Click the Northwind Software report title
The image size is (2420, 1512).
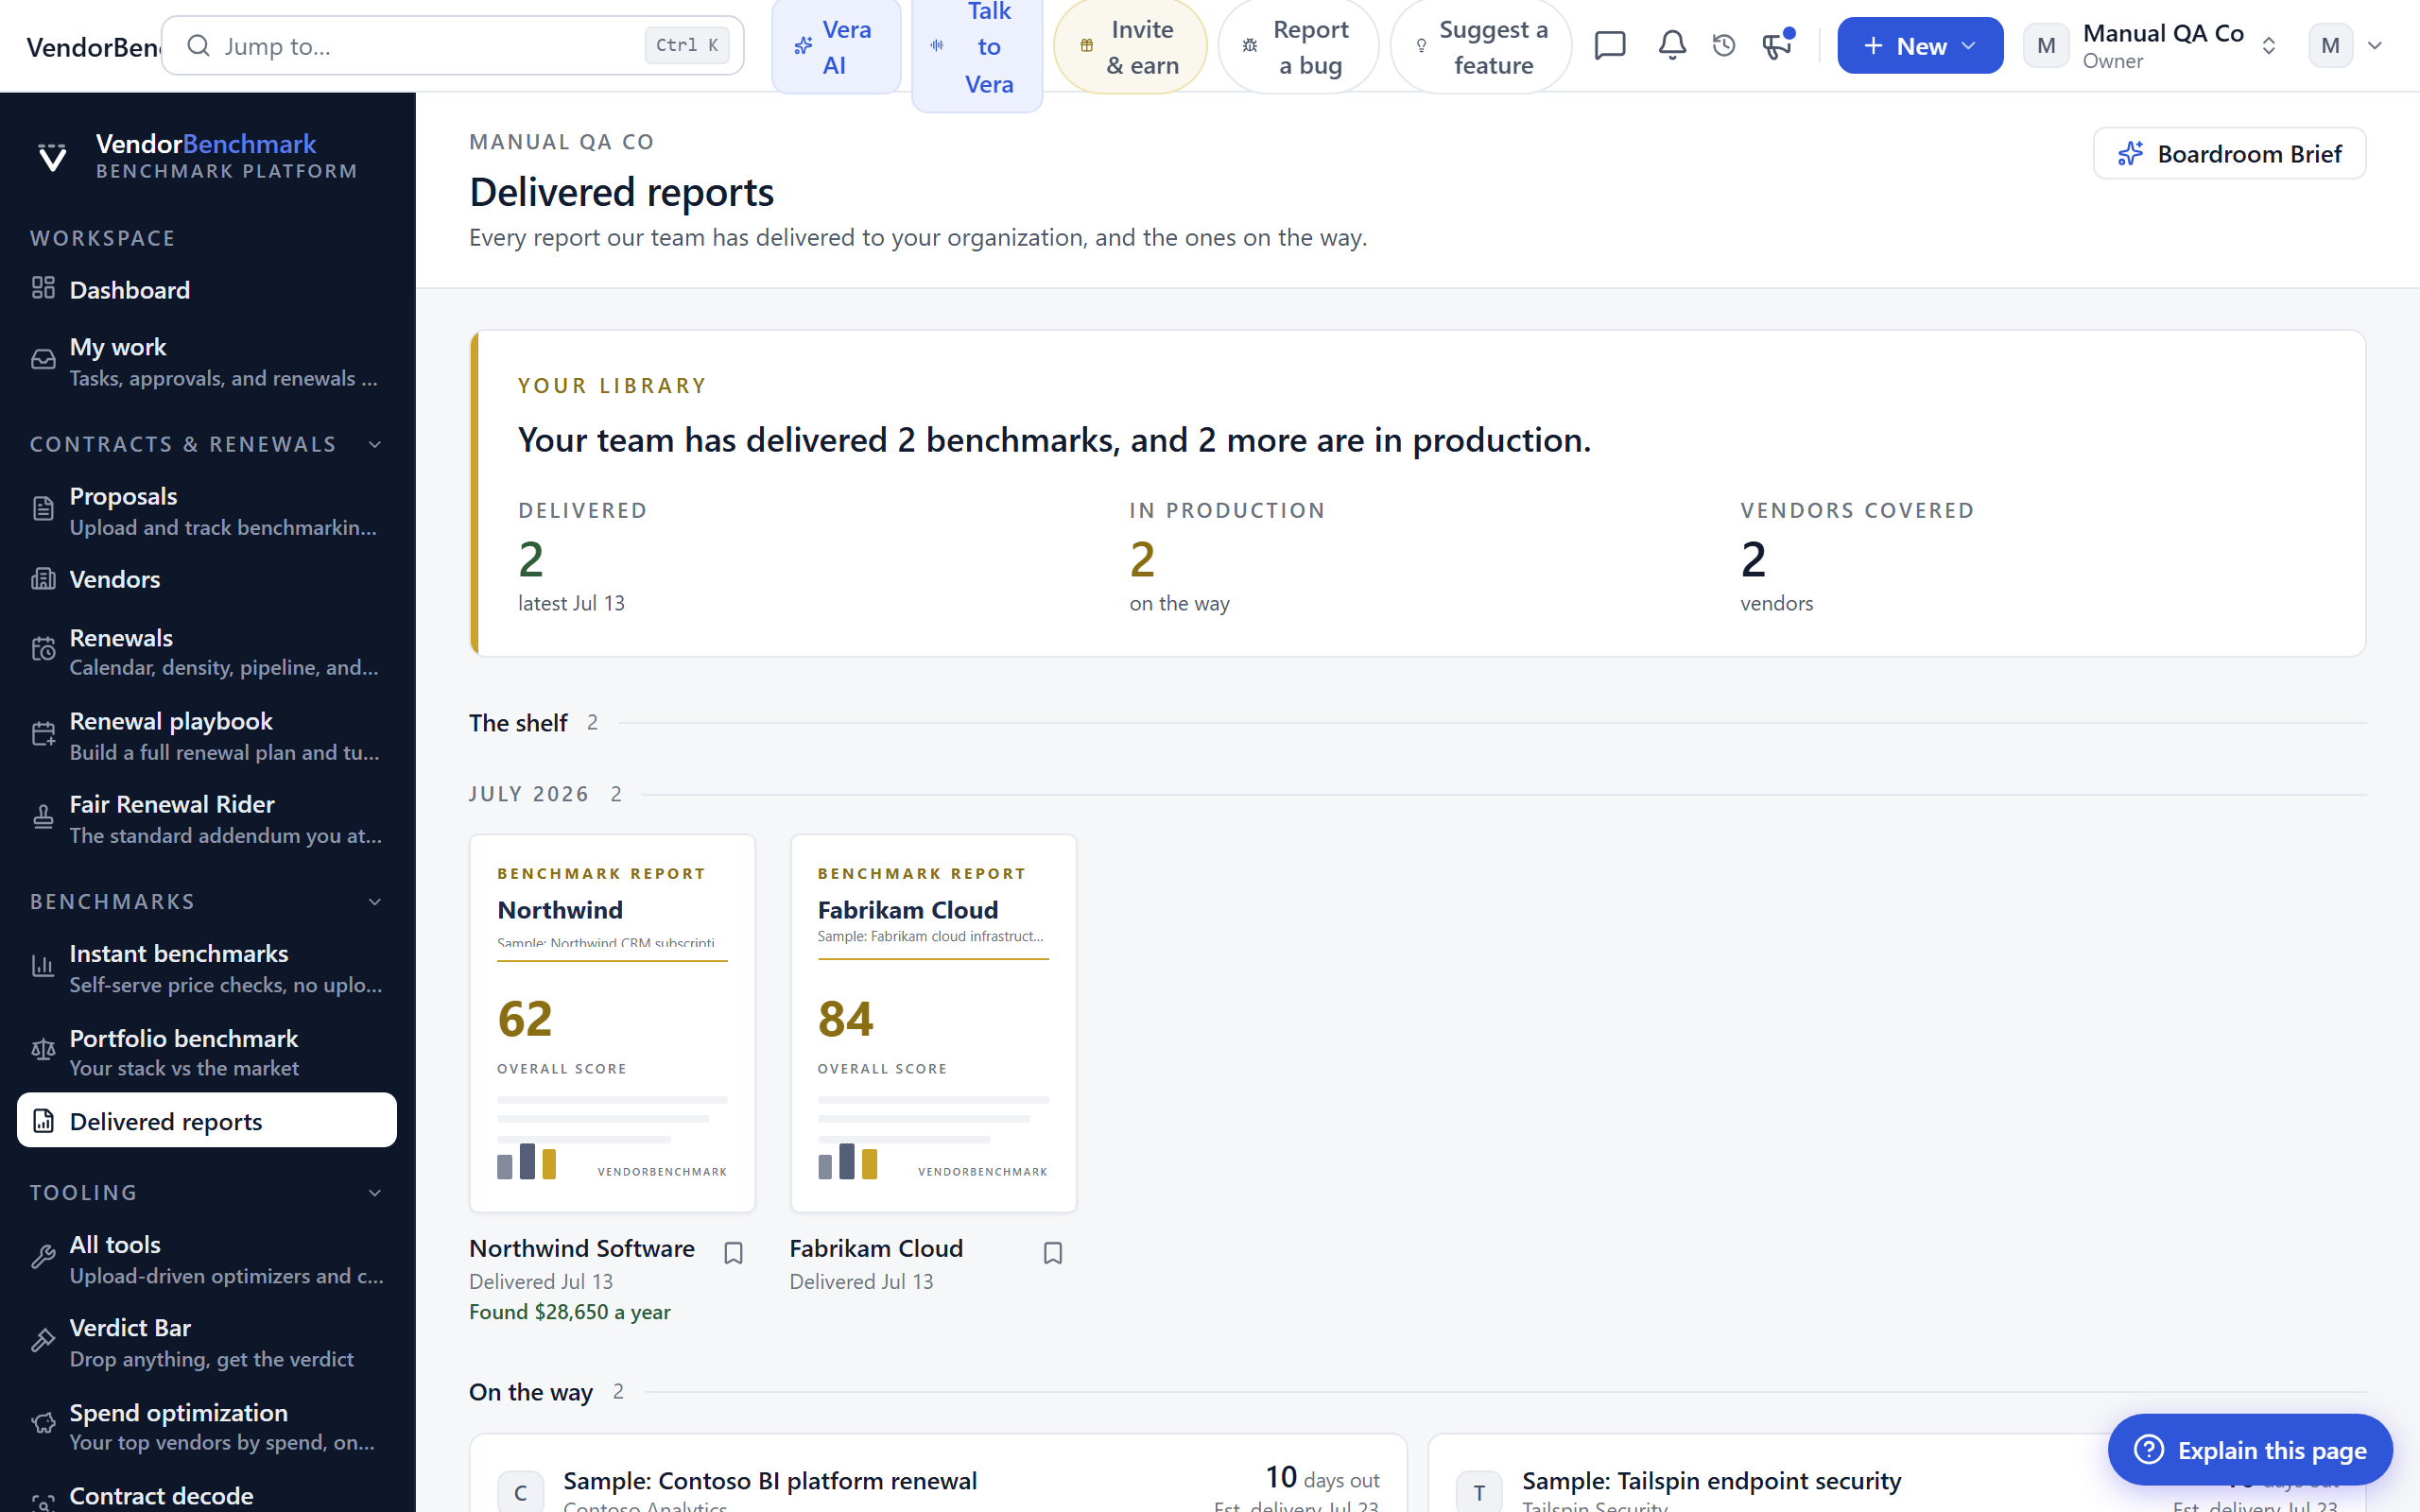pos(582,1249)
